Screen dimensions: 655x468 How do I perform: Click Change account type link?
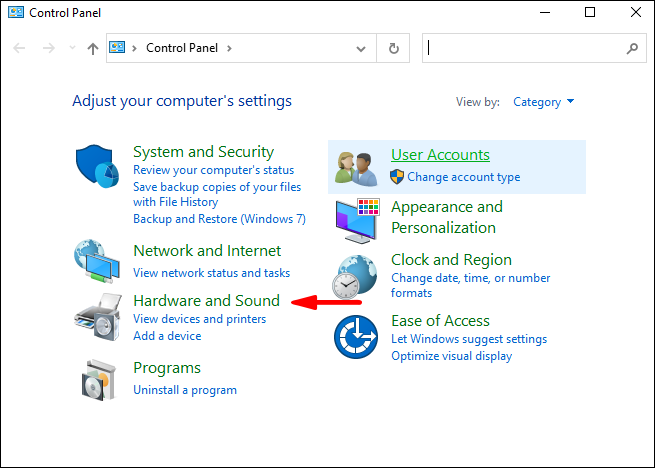463,177
